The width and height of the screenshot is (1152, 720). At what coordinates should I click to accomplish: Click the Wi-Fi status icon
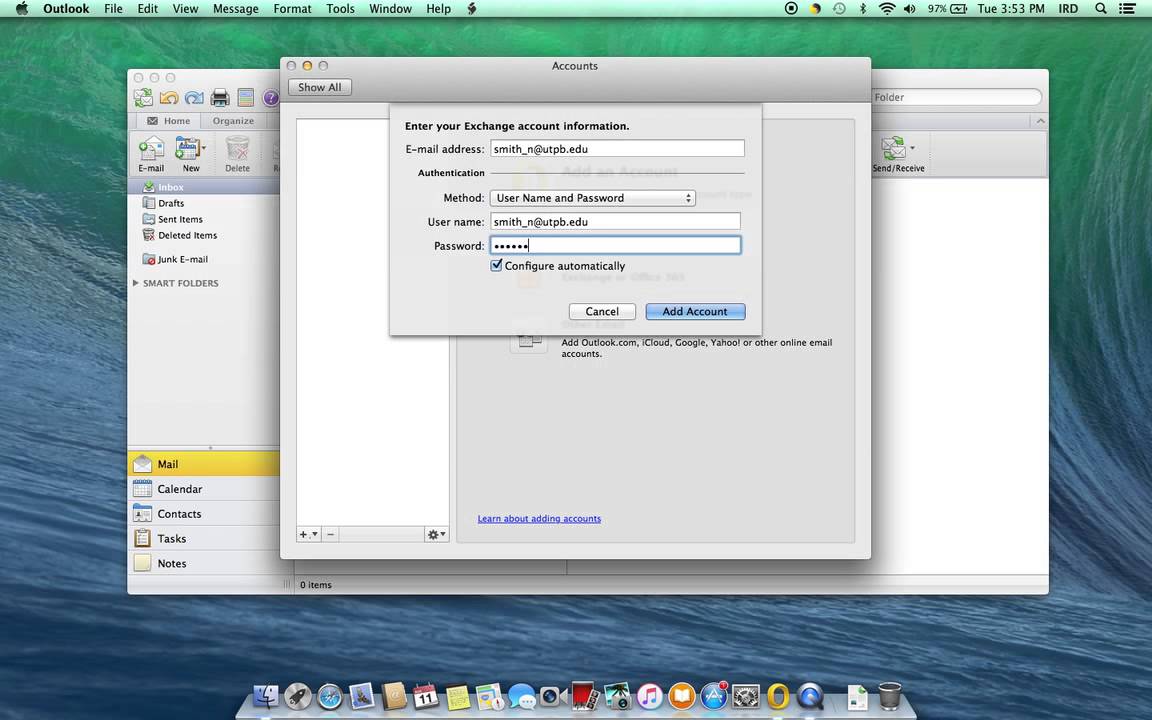click(x=887, y=9)
